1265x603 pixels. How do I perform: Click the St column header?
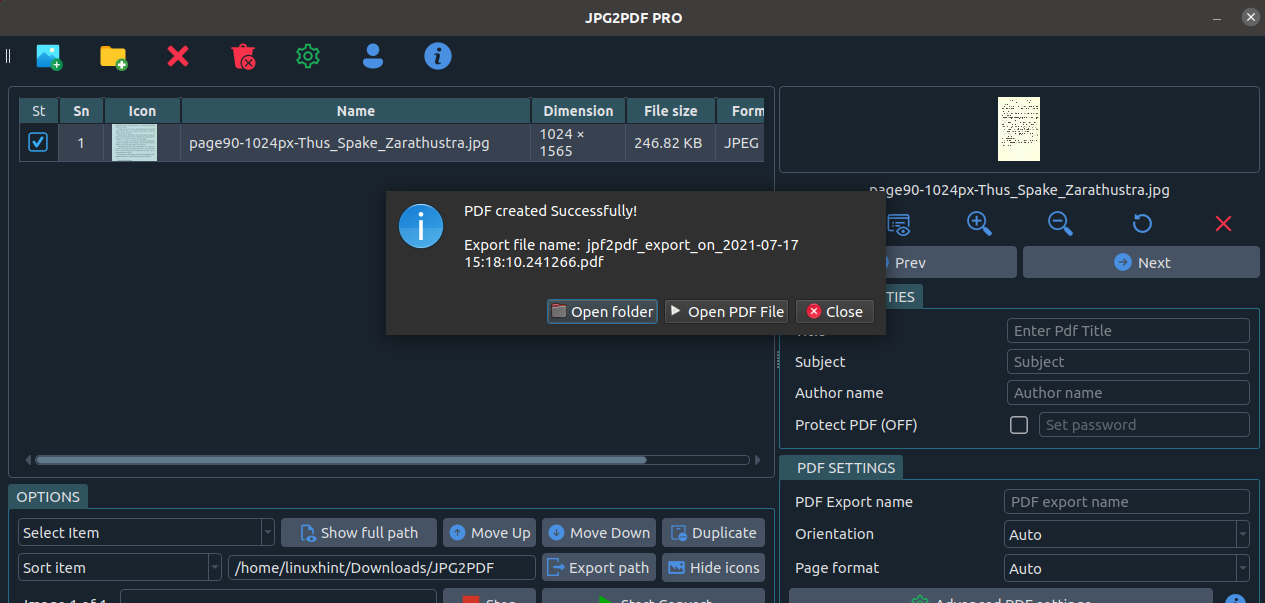click(x=39, y=111)
